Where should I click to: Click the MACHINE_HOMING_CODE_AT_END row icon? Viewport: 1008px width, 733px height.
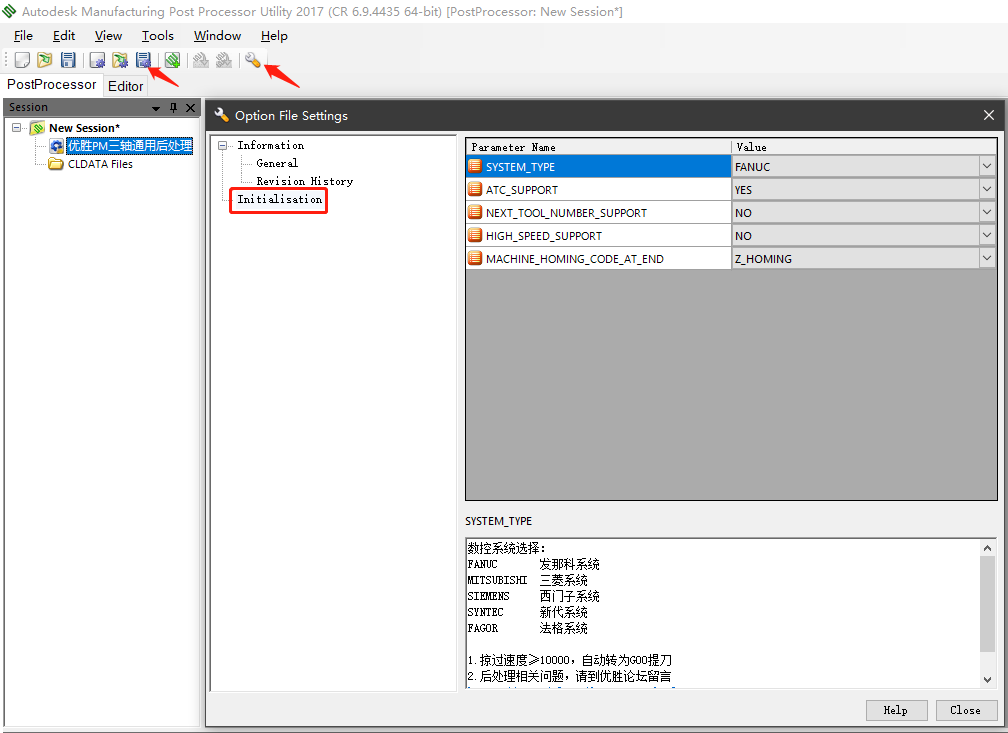[475, 258]
